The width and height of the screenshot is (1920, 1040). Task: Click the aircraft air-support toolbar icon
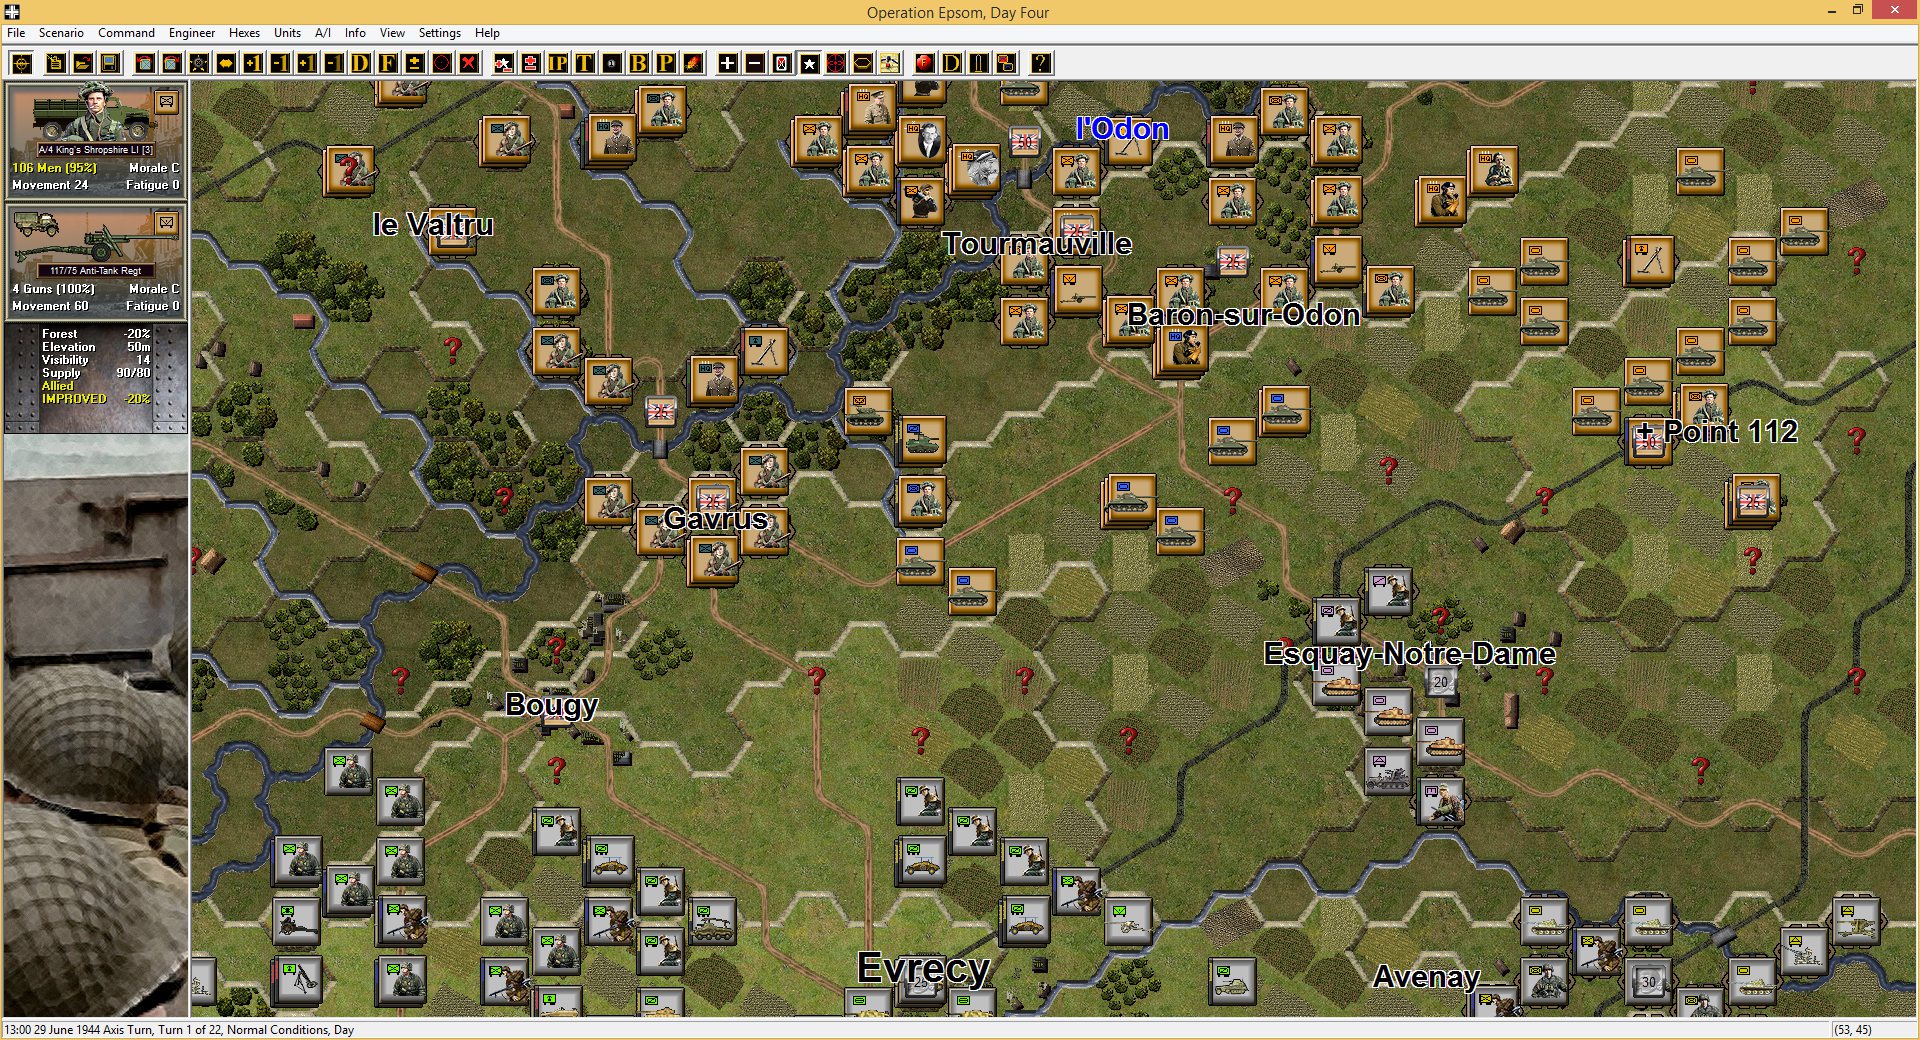coord(890,64)
